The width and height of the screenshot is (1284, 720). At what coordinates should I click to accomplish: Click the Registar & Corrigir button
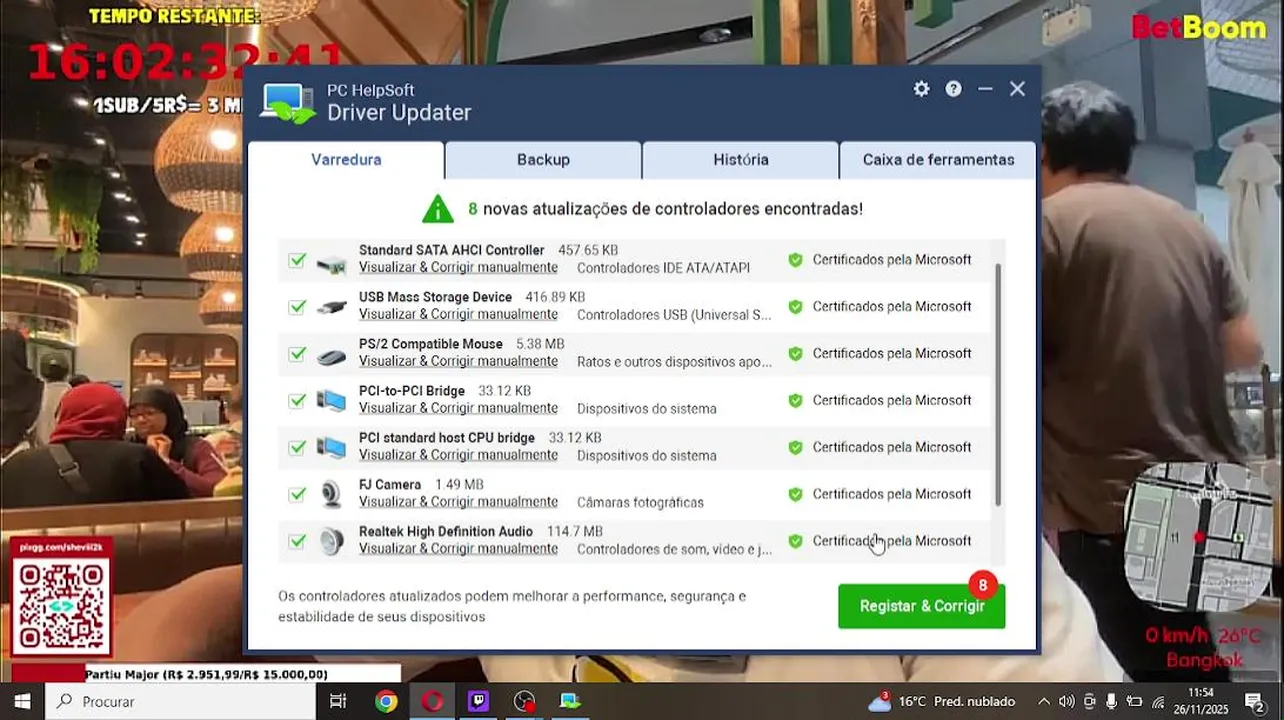922,606
